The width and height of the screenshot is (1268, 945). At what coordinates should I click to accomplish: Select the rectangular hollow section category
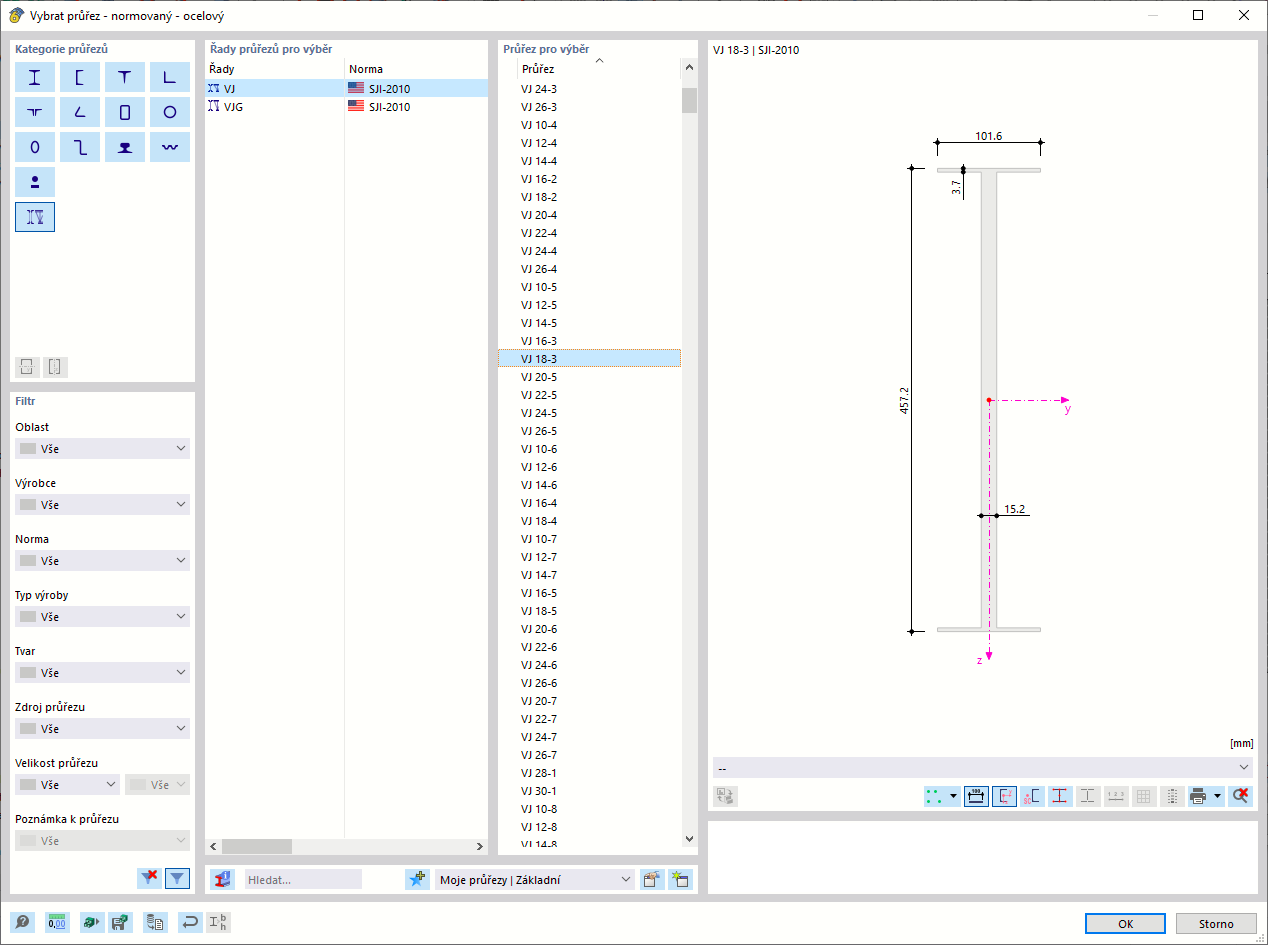click(x=125, y=112)
